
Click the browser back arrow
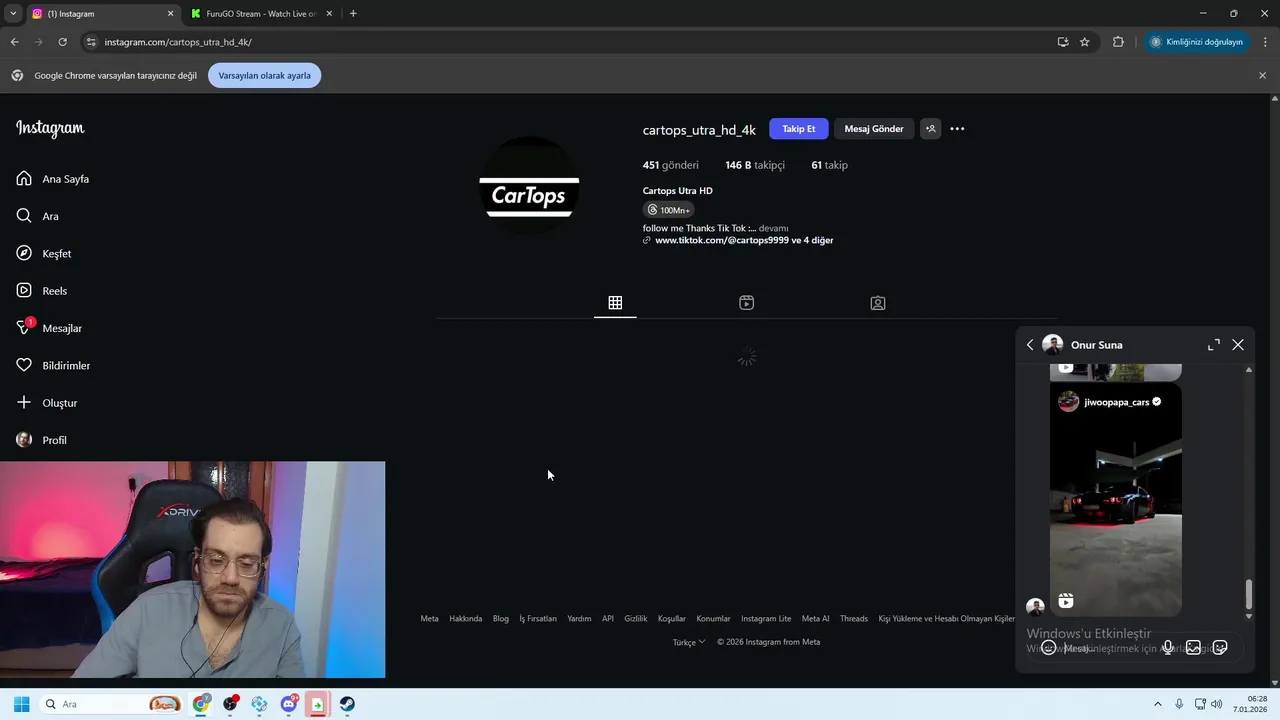(14, 42)
